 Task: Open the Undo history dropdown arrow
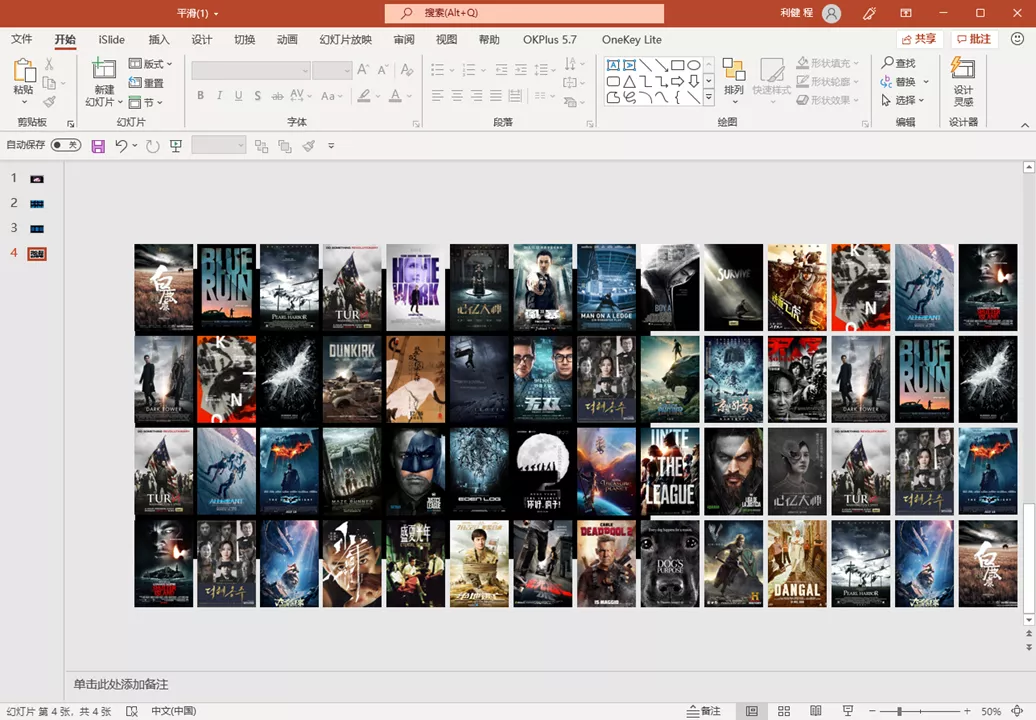[x=135, y=145]
